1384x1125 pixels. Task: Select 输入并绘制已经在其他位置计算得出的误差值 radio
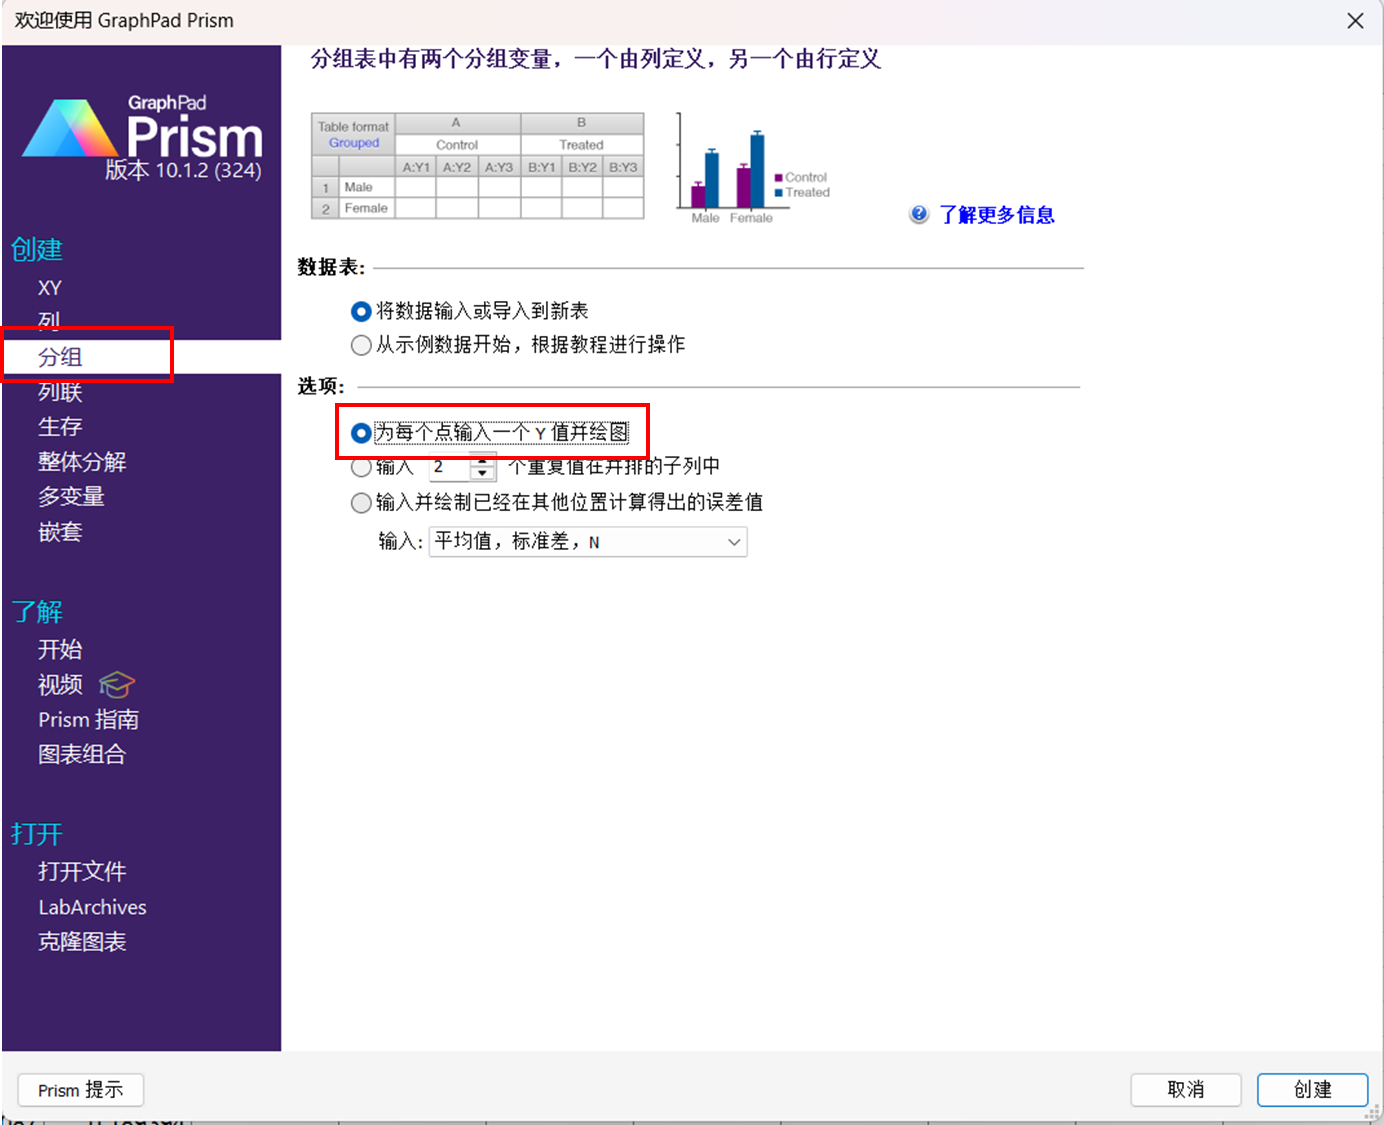tap(361, 502)
